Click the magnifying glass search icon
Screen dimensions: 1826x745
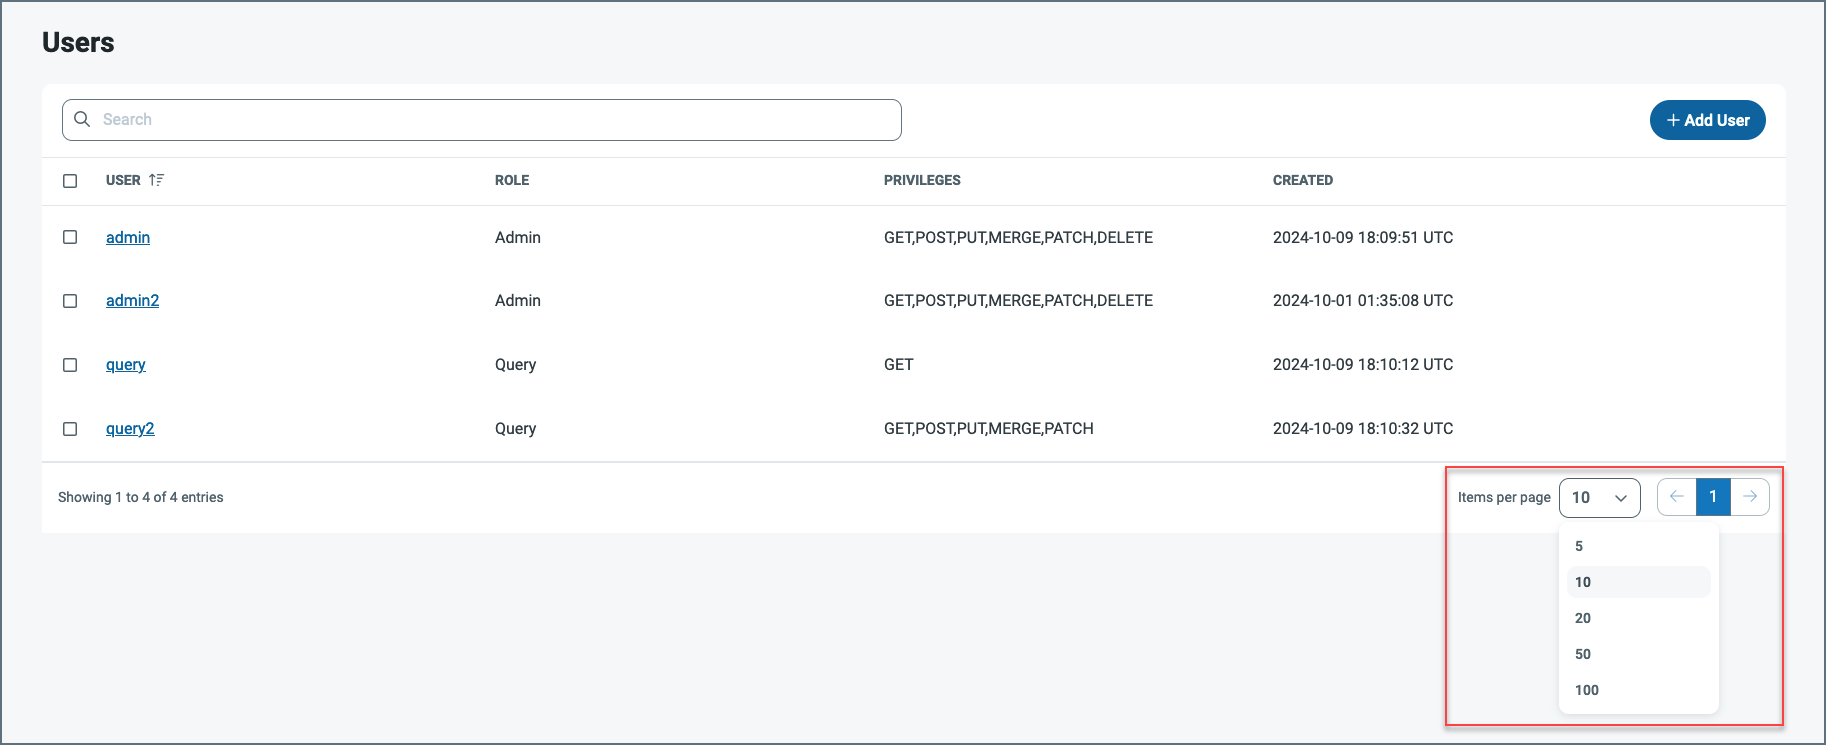coord(82,119)
